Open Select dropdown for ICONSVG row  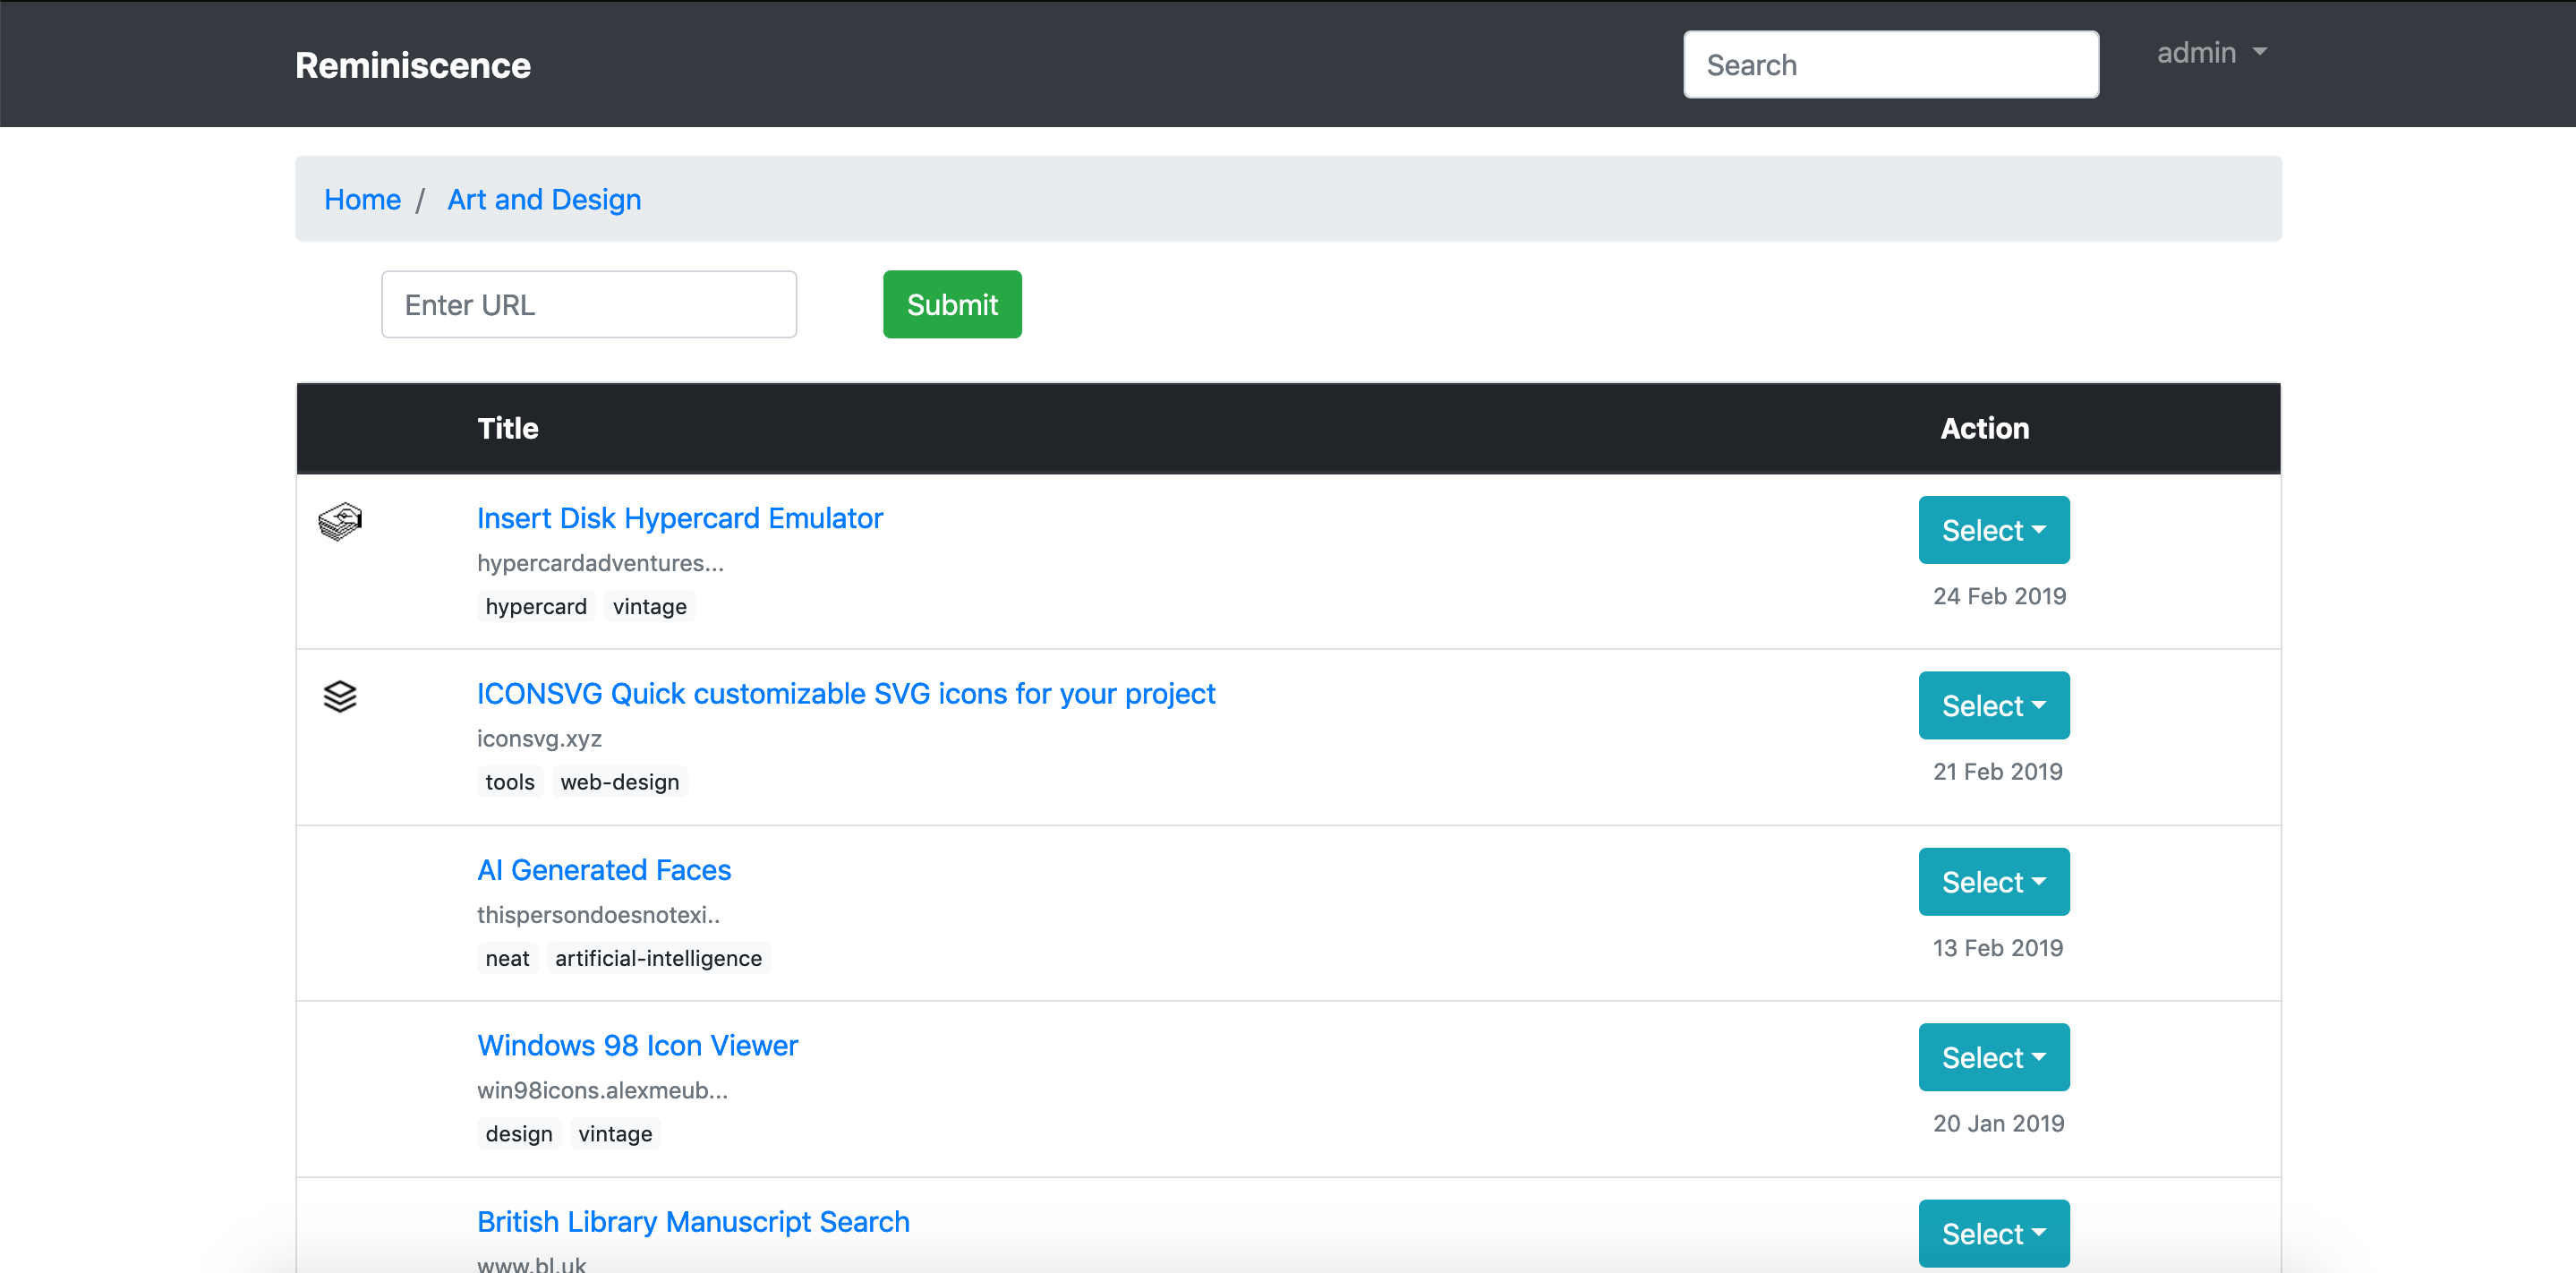pos(1993,706)
